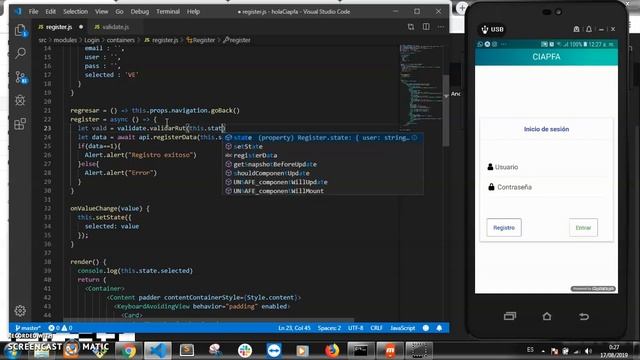Change line endings via CRLF status item

[x=376, y=328]
